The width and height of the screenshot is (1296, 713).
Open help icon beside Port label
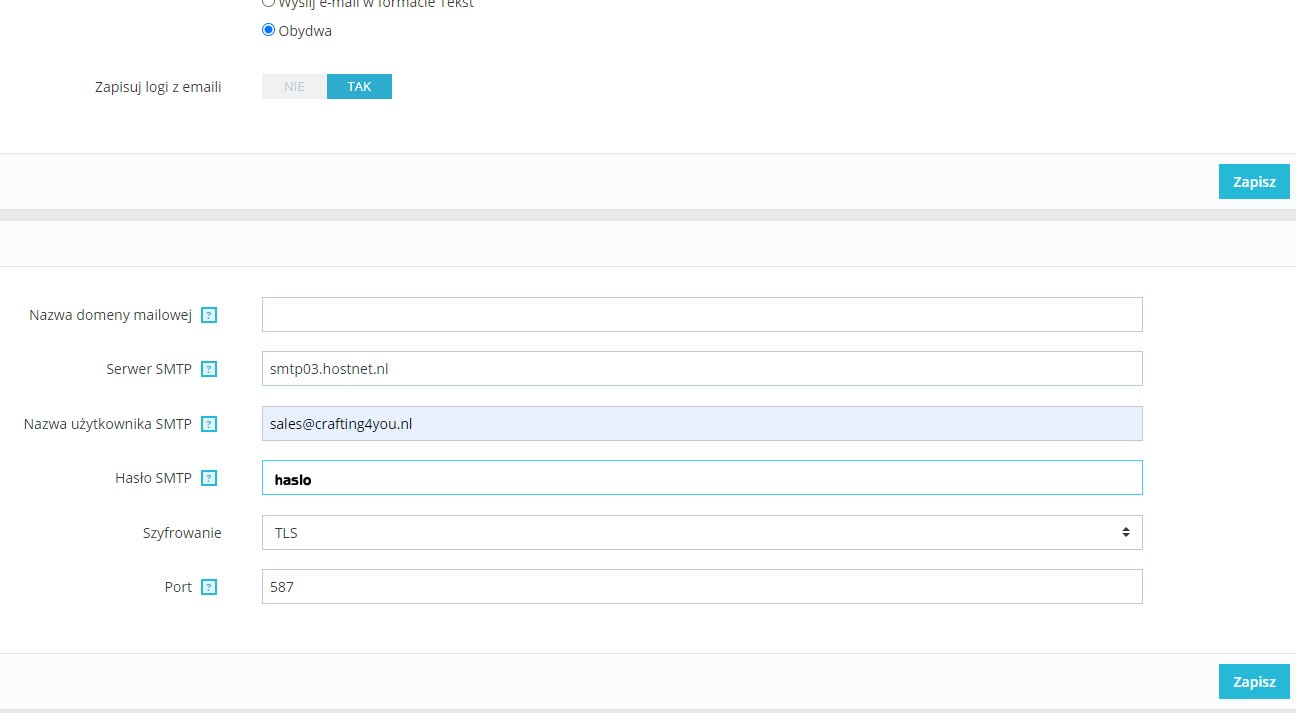tap(209, 587)
